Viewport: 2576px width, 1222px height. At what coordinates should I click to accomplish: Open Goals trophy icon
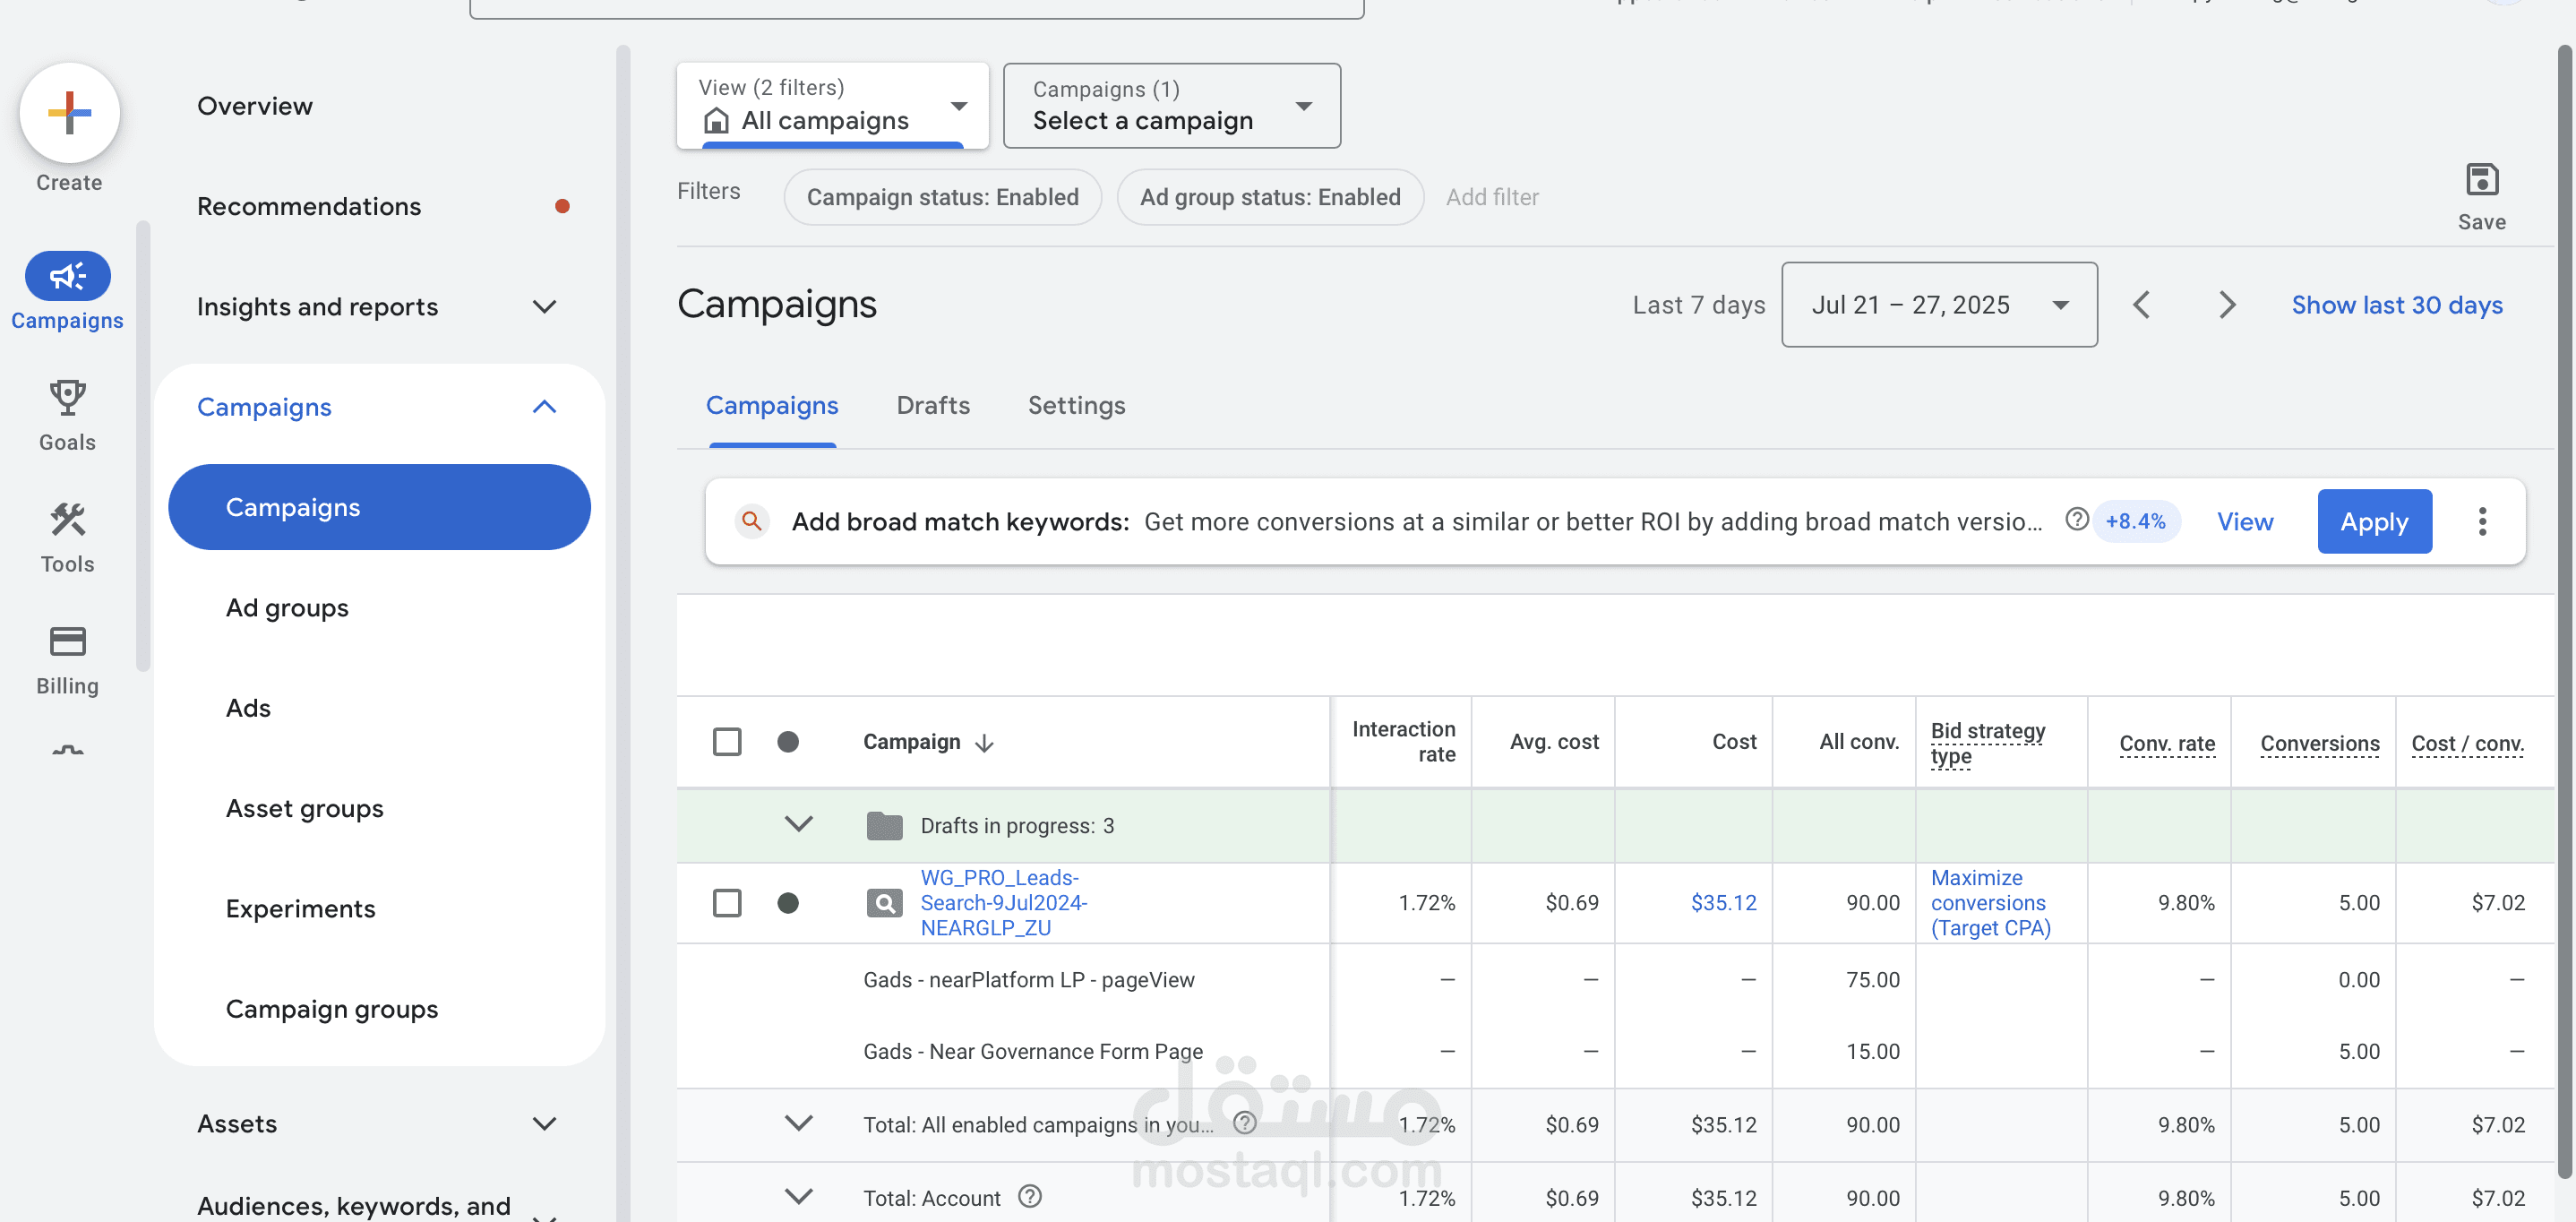[x=67, y=397]
